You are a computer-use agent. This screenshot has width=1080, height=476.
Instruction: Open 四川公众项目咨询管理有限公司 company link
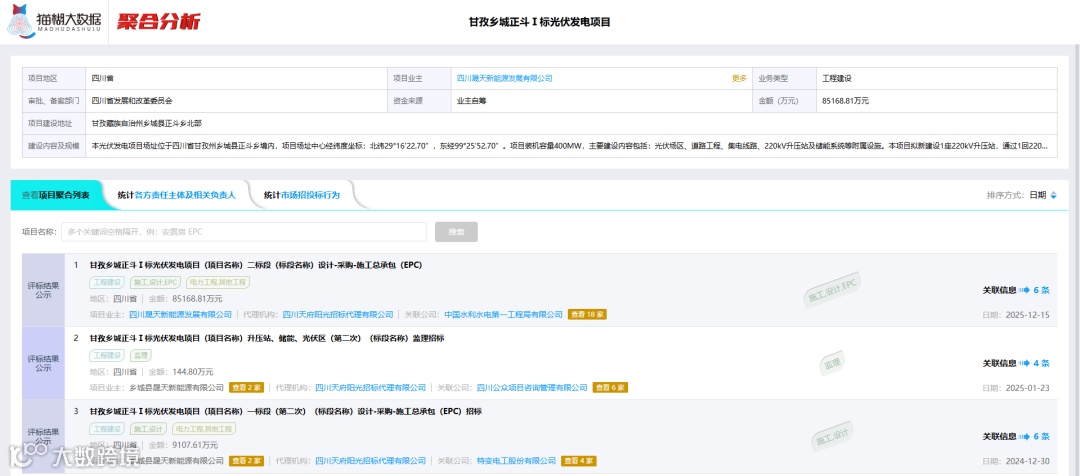click(x=532, y=388)
